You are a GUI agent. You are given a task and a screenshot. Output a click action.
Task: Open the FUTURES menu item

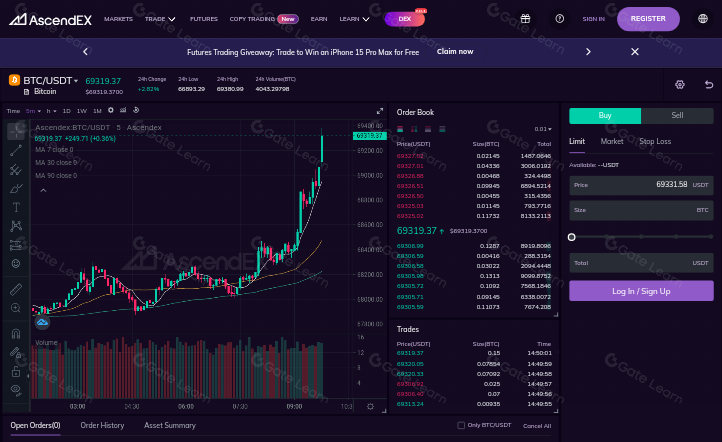click(204, 19)
